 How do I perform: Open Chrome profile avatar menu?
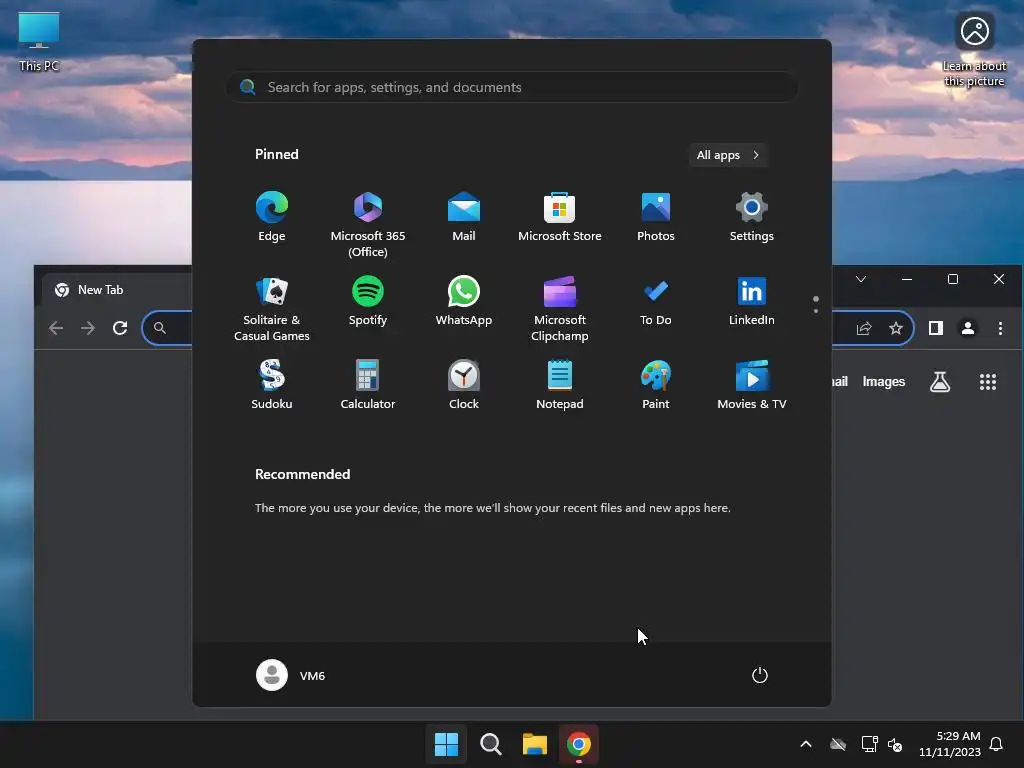click(968, 328)
